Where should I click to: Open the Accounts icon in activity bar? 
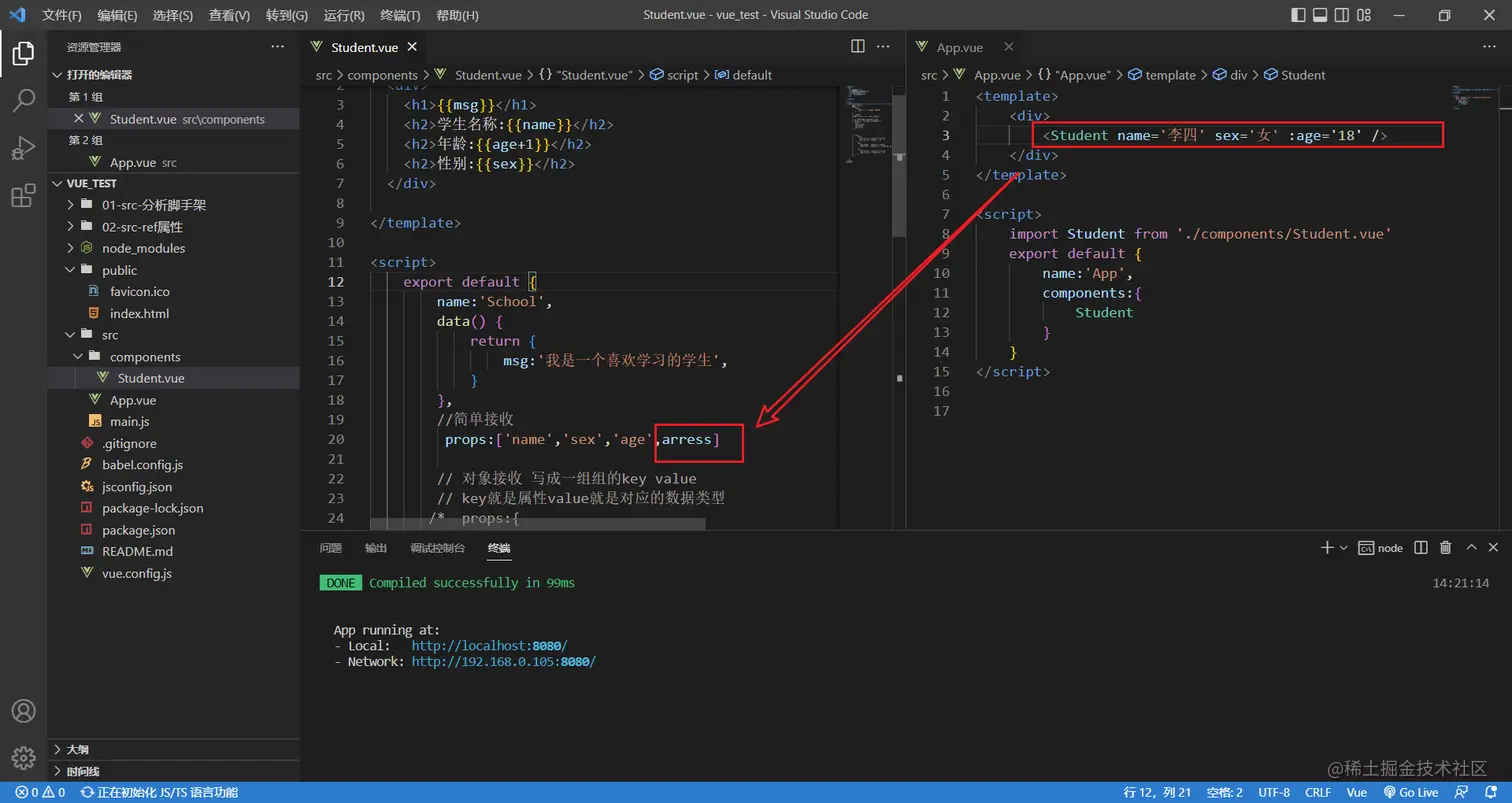tap(23, 710)
